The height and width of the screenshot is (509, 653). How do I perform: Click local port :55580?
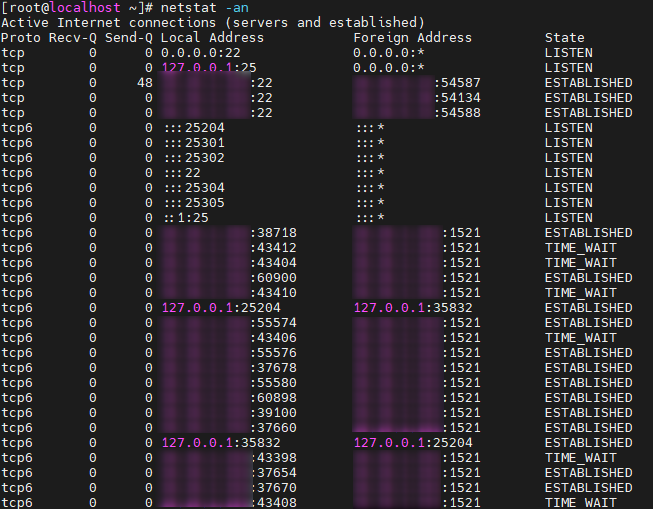pos(273,383)
